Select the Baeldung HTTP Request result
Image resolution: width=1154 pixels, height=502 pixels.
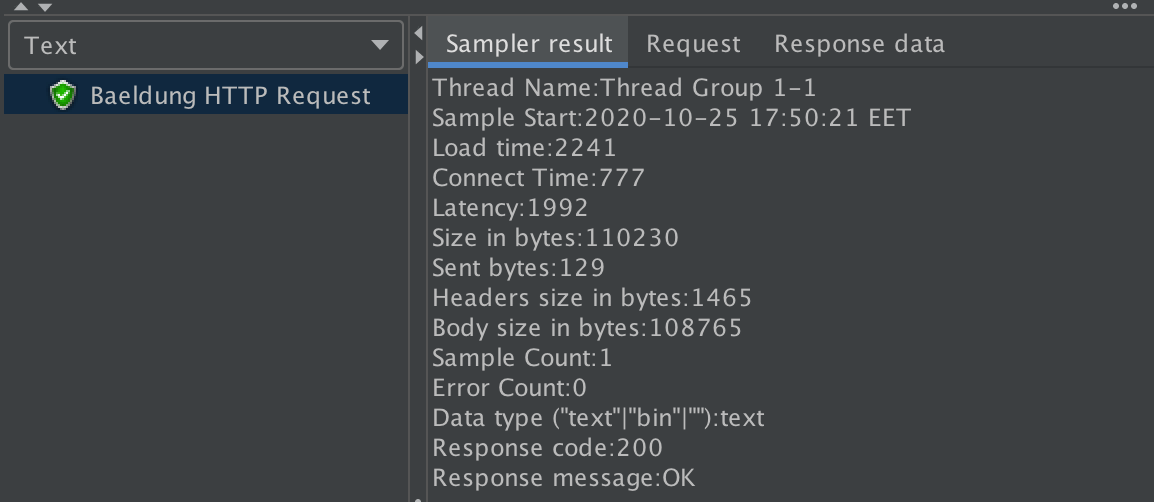(230, 96)
